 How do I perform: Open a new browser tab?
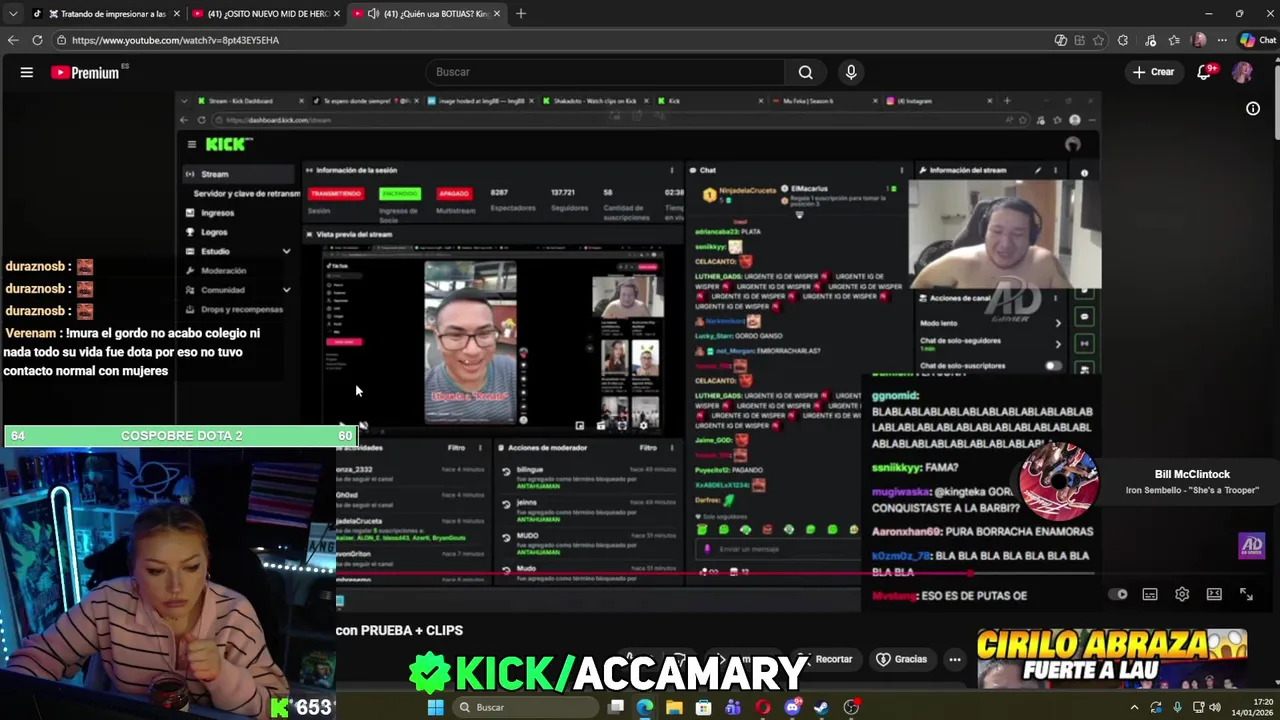[x=521, y=14]
